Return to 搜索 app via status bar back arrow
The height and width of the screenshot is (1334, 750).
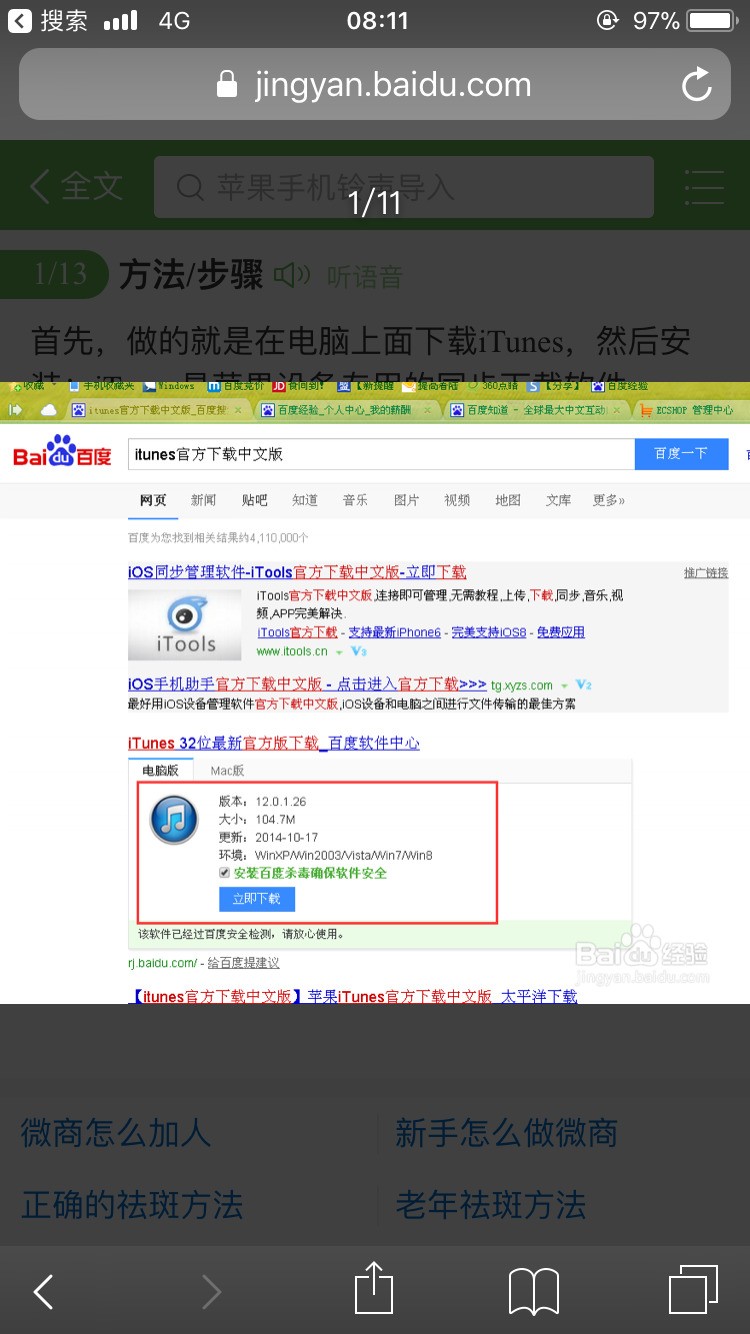tap(19, 20)
